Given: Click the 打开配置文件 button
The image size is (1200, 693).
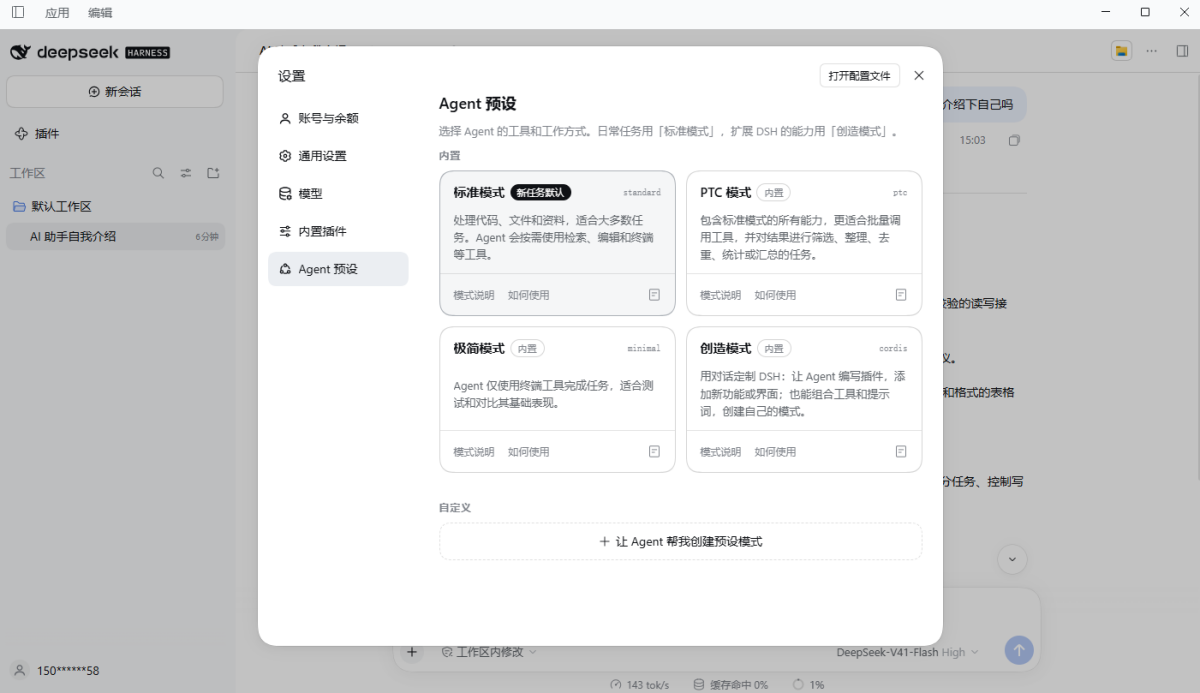Looking at the screenshot, I should click(860, 75).
